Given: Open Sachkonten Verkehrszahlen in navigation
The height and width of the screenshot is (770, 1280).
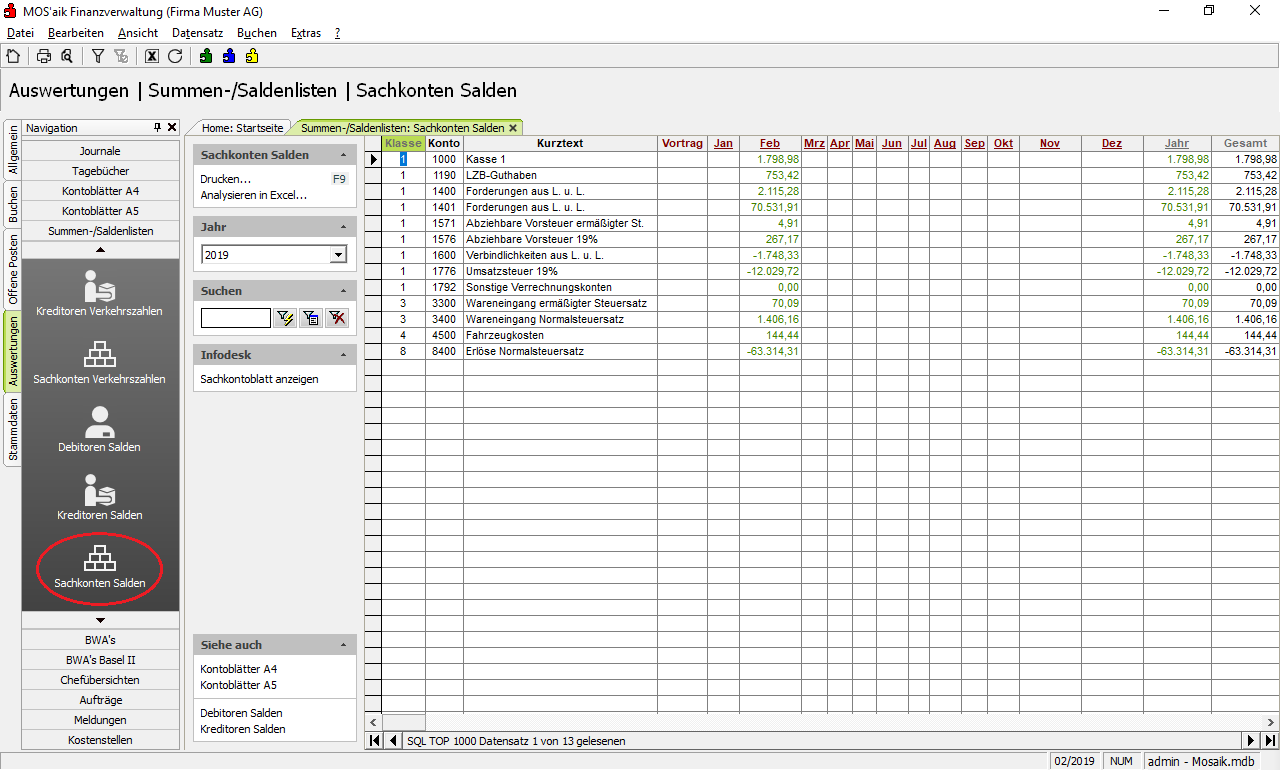Looking at the screenshot, I should 99,361.
